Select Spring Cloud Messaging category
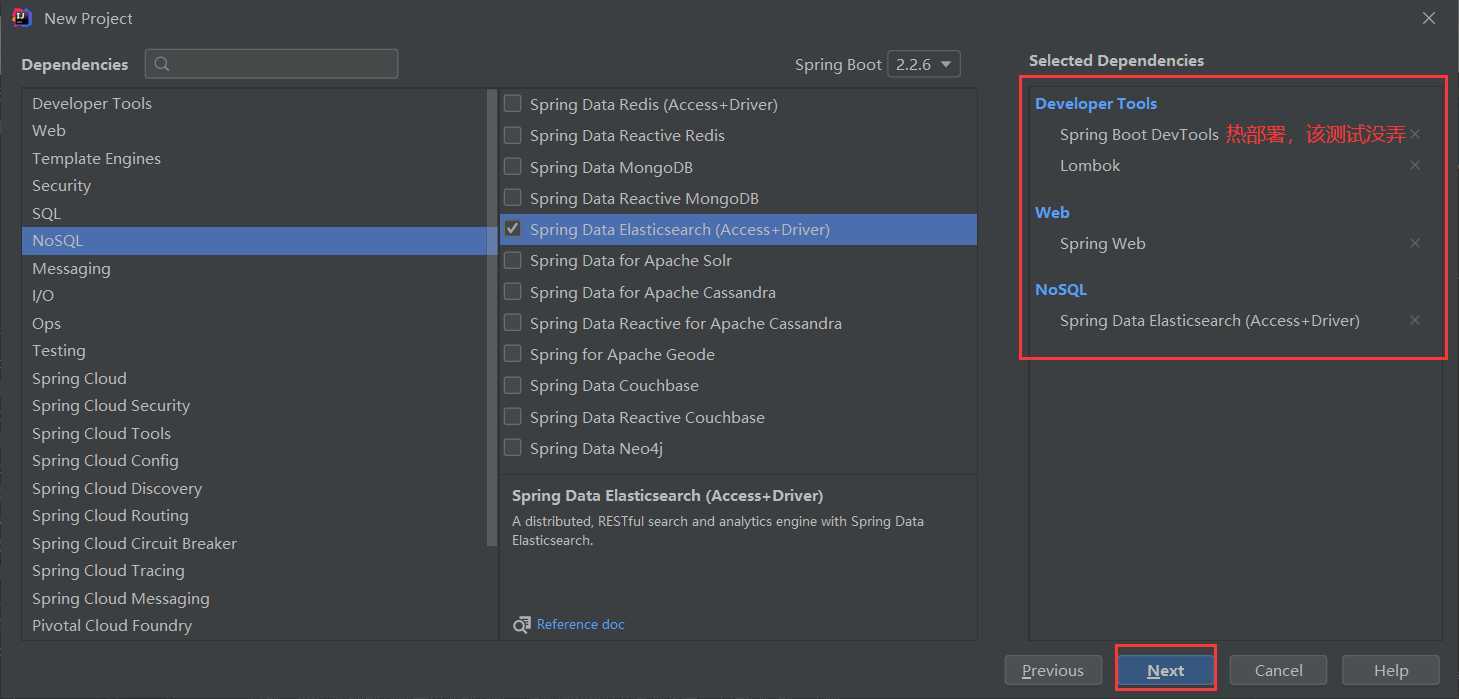The image size is (1459, 699). 254,598
